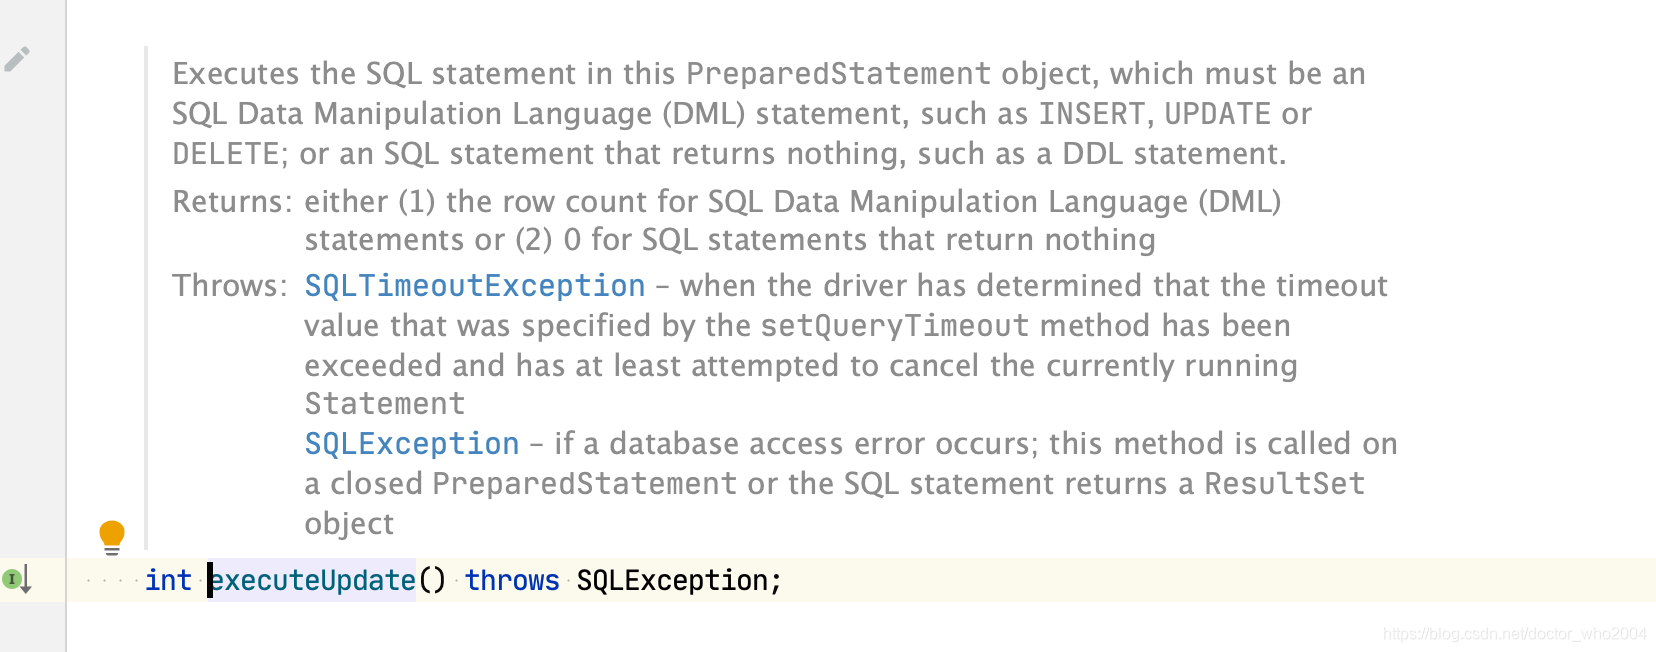Click the green implementation marker in gutter
Screen dimensions: 1656x652
(x=10, y=580)
